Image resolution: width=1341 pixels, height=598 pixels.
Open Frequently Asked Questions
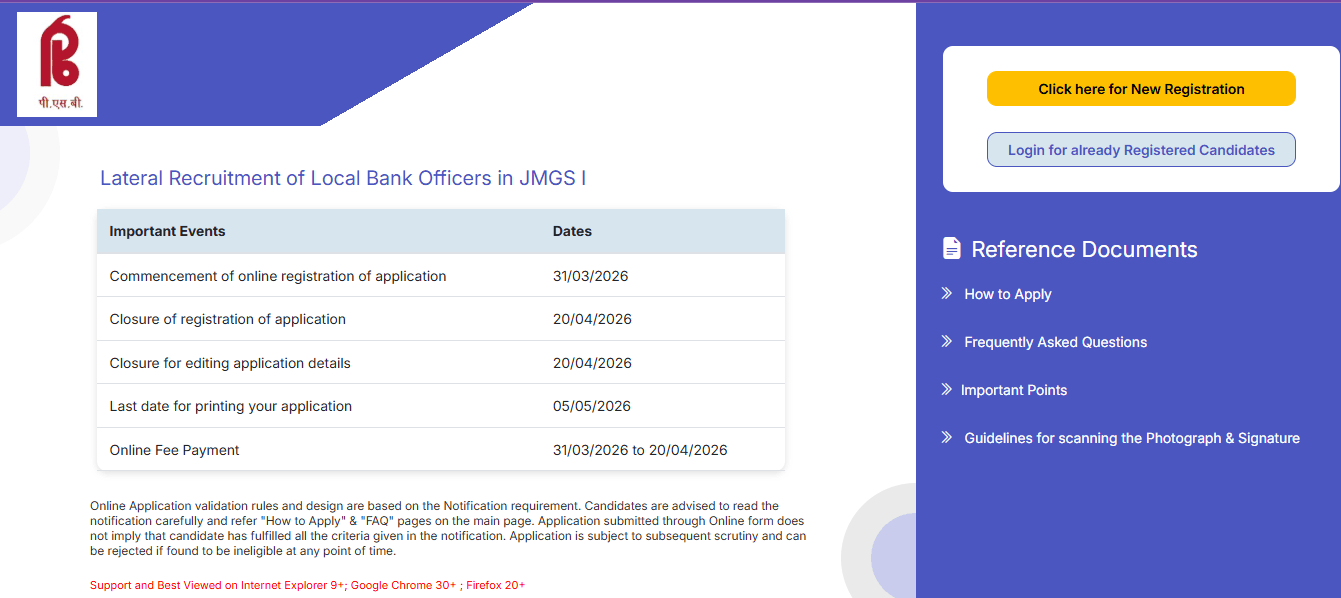coord(1054,342)
